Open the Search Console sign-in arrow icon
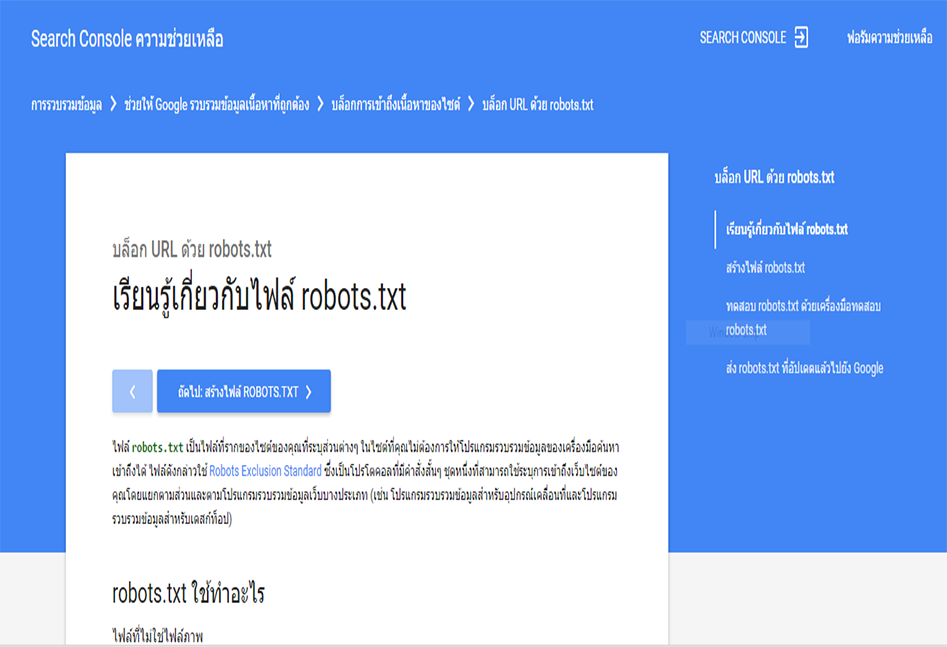The width and height of the screenshot is (947, 647). 801,37
